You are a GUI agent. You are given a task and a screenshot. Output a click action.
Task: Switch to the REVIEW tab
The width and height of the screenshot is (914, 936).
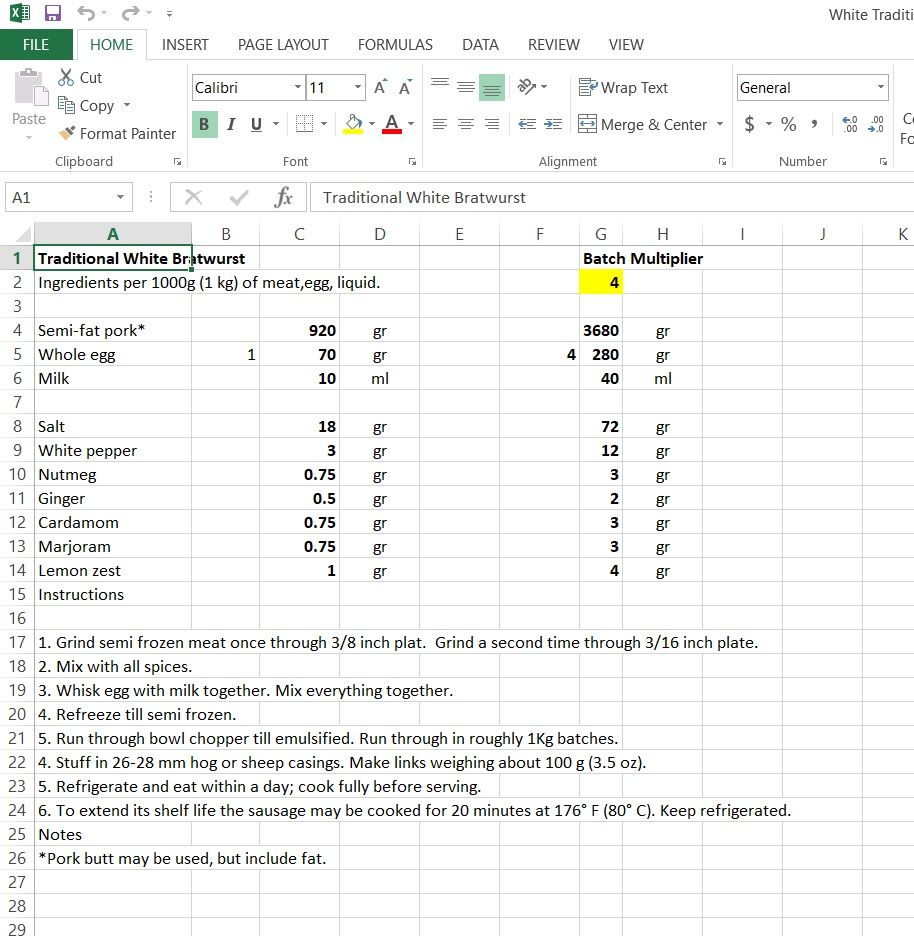[553, 45]
